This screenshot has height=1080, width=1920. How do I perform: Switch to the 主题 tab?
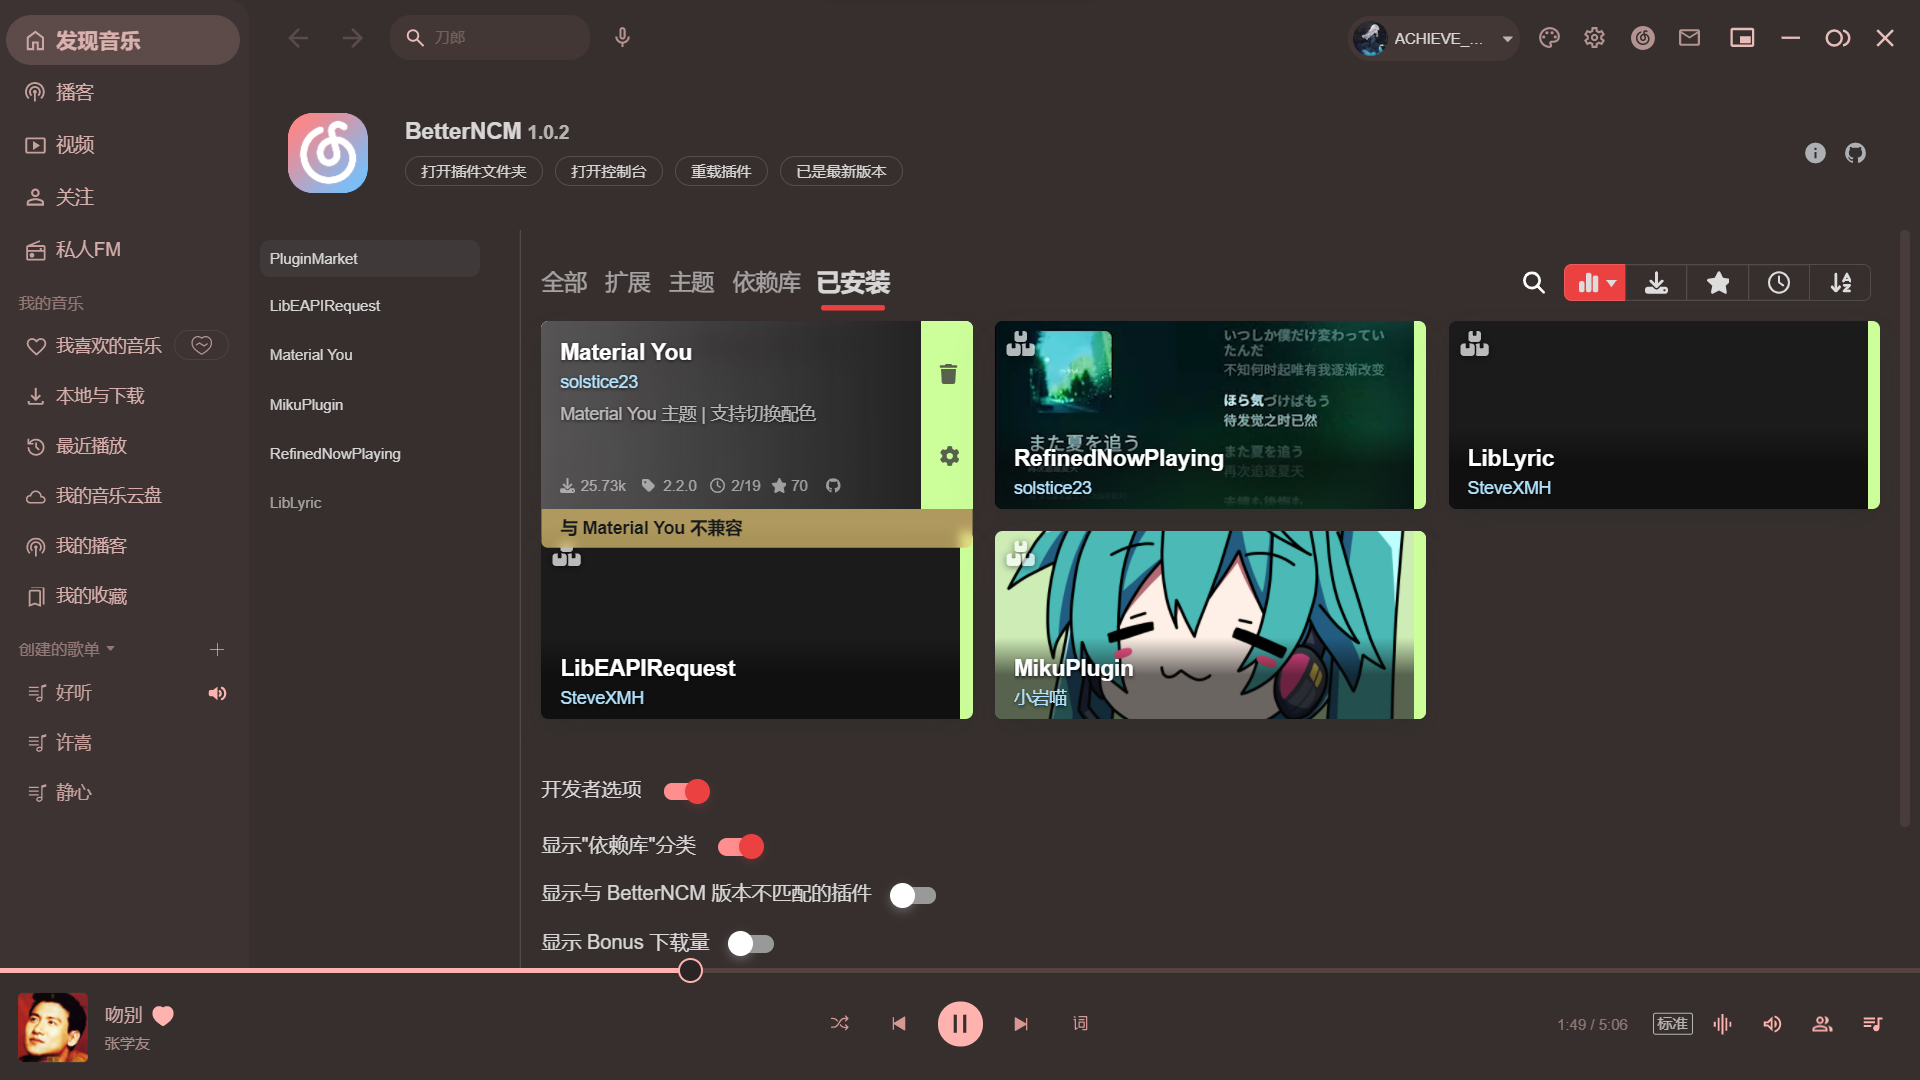coord(691,283)
